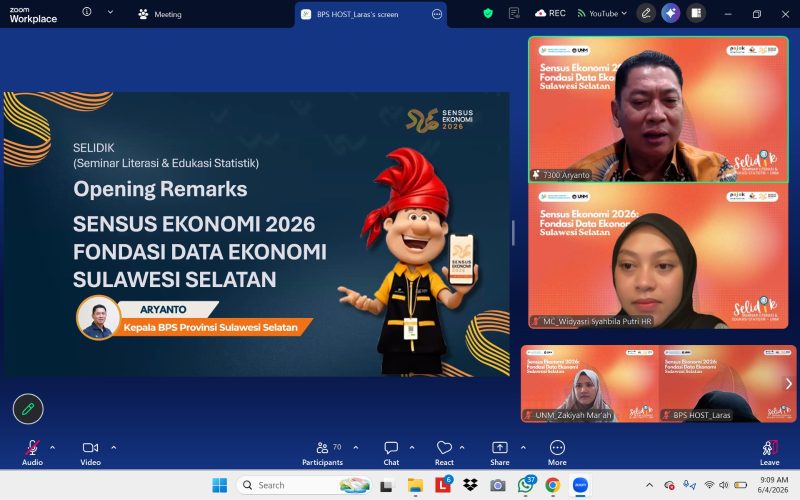Image resolution: width=800 pixels, height=500 pixels.
Task: Open the Camera app on taskbar
Action: click(x=498, y=485)
